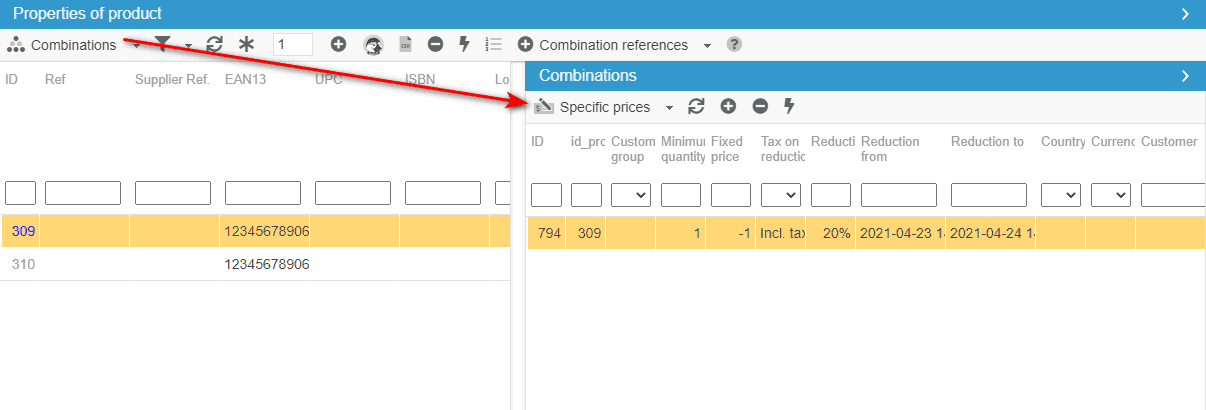Delete the selected specific price
1206x410 pixels.
click(x=760, y=106)
